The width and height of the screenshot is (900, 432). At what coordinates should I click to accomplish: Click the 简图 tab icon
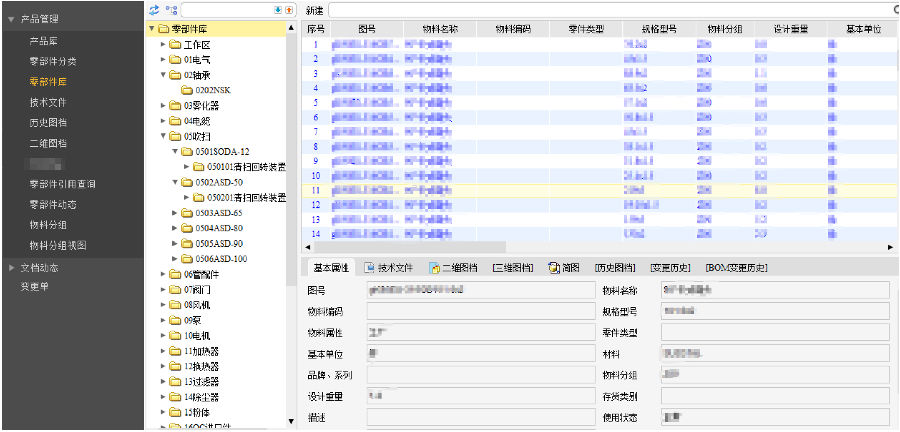(x=553, y=268)
